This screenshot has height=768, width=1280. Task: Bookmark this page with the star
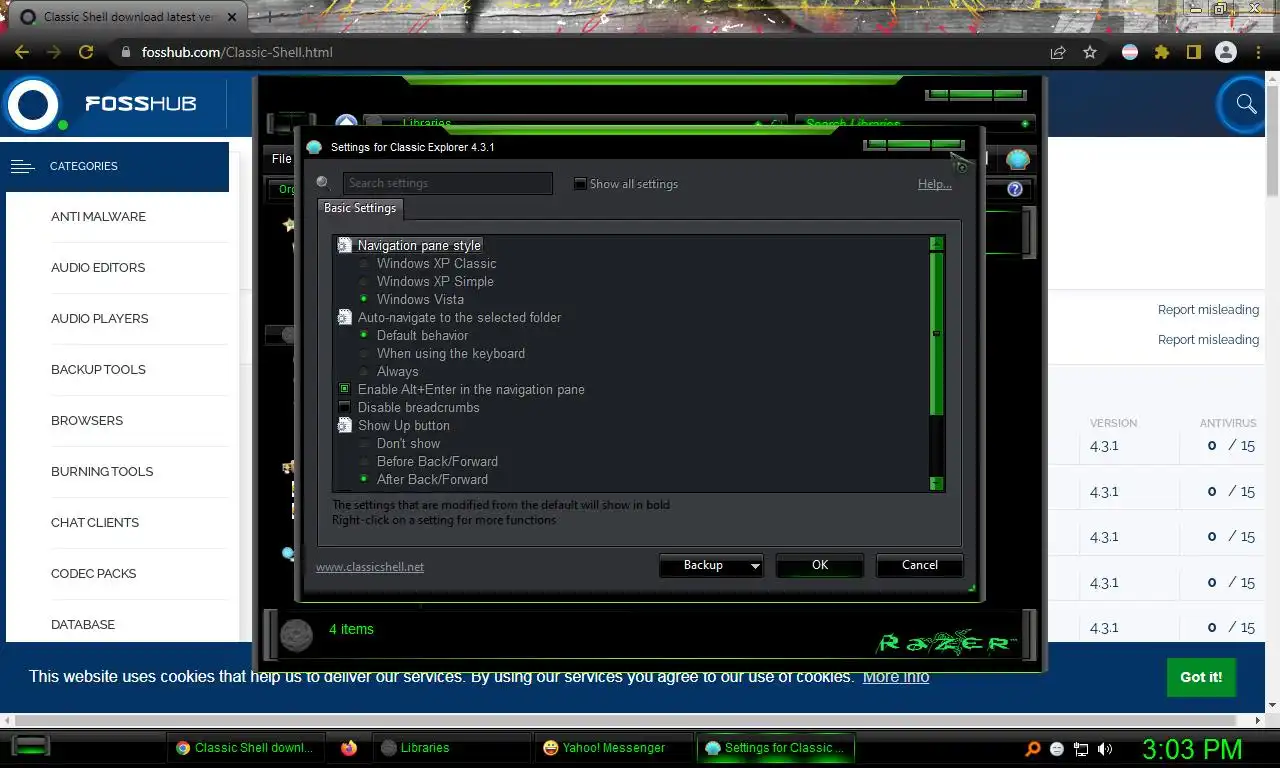pyautogui.click(x=1090, y=52)
